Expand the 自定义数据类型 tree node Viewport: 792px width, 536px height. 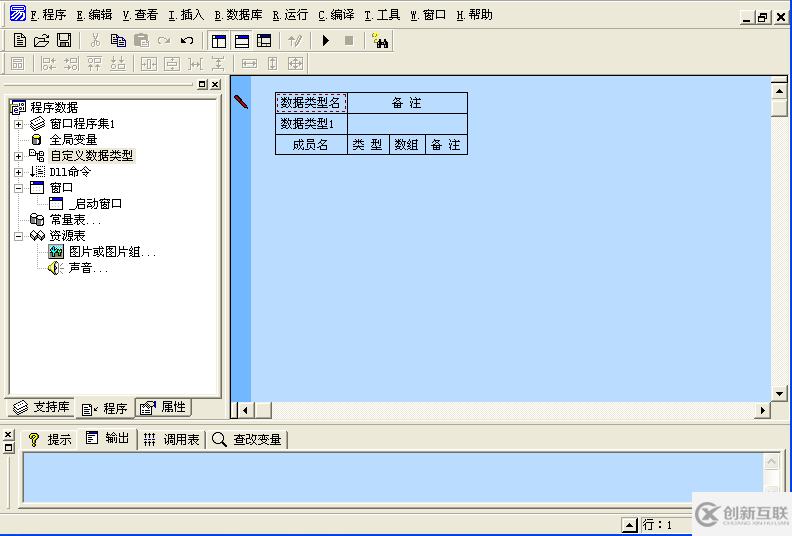point(18,156)
